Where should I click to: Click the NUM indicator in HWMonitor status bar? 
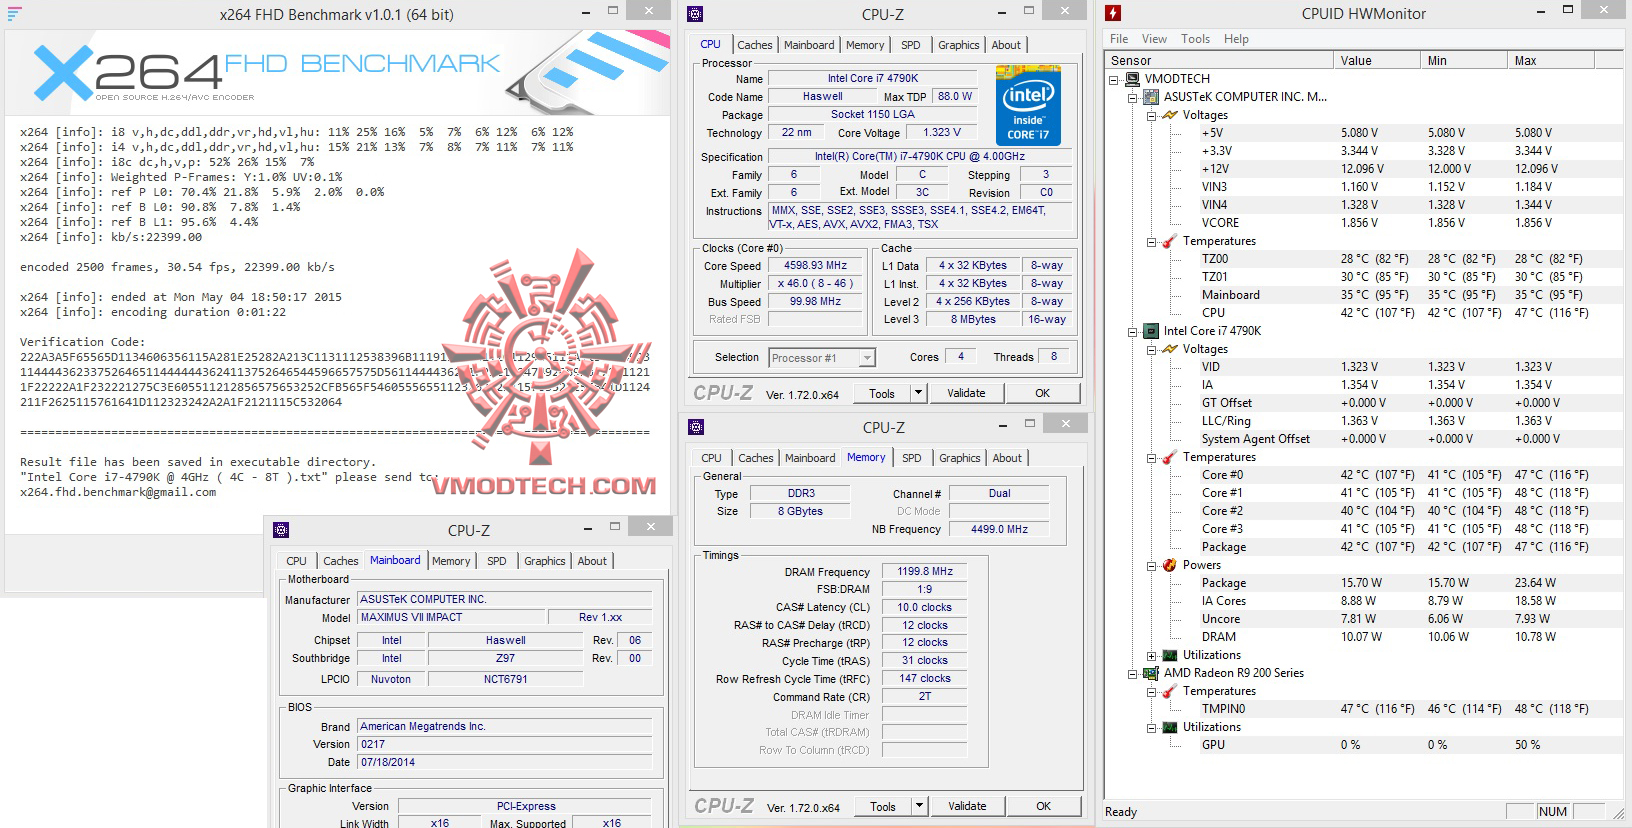click(x=1553, y=812)
